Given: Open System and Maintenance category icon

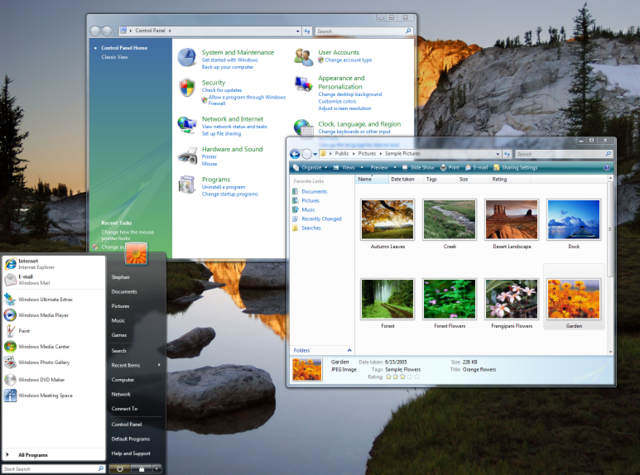Looking at the screenshot, I should 187,58.
